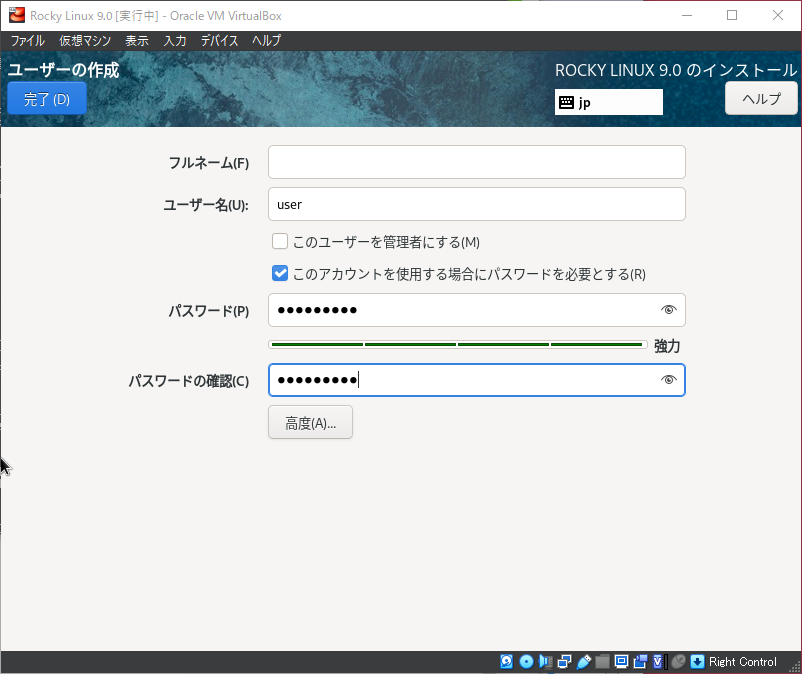Click the ヘルプ button in installer header
The image size is (802, 674).
[x=761, y=98]
